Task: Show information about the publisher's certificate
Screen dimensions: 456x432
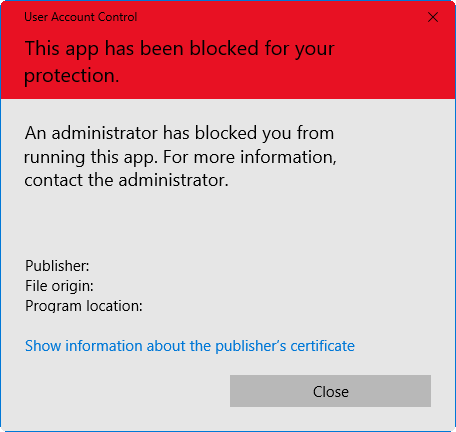Action: (190, 346)
